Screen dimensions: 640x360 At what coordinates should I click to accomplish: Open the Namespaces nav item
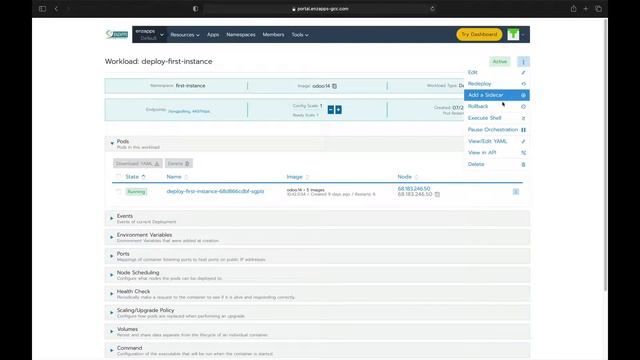(241, 35)
